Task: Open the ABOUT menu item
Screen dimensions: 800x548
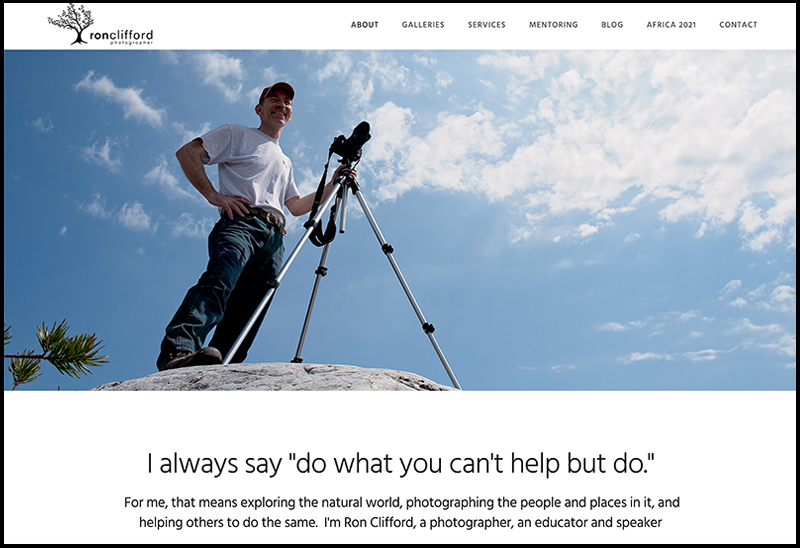Action: tap(364, 24)
